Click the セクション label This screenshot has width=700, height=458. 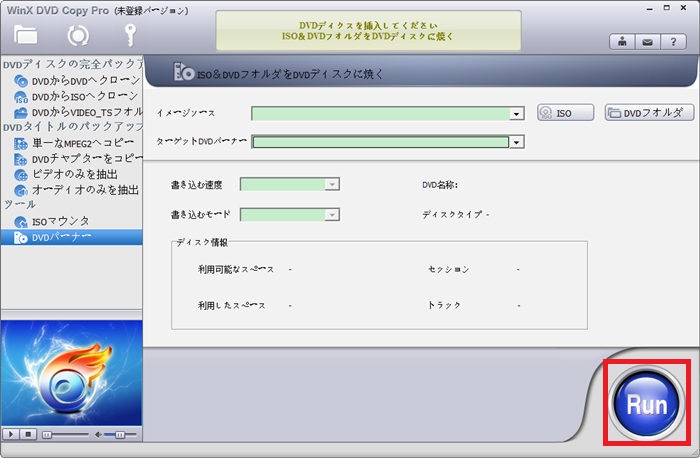coord(448,269)
